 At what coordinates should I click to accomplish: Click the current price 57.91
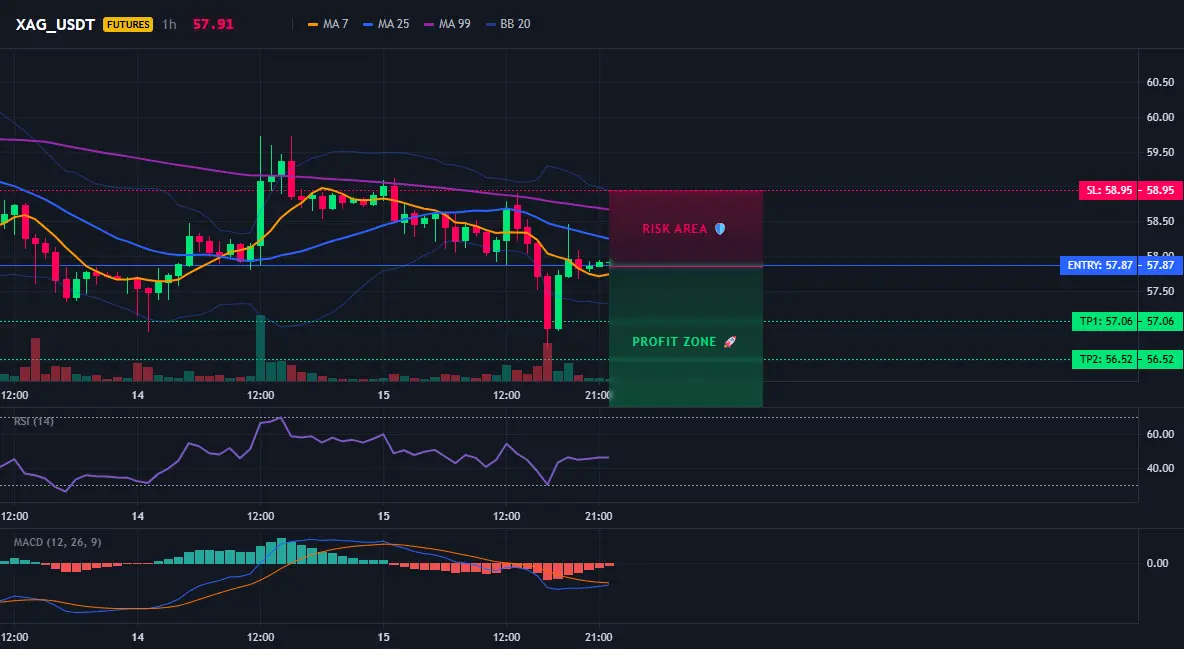[x=213, y=24]
